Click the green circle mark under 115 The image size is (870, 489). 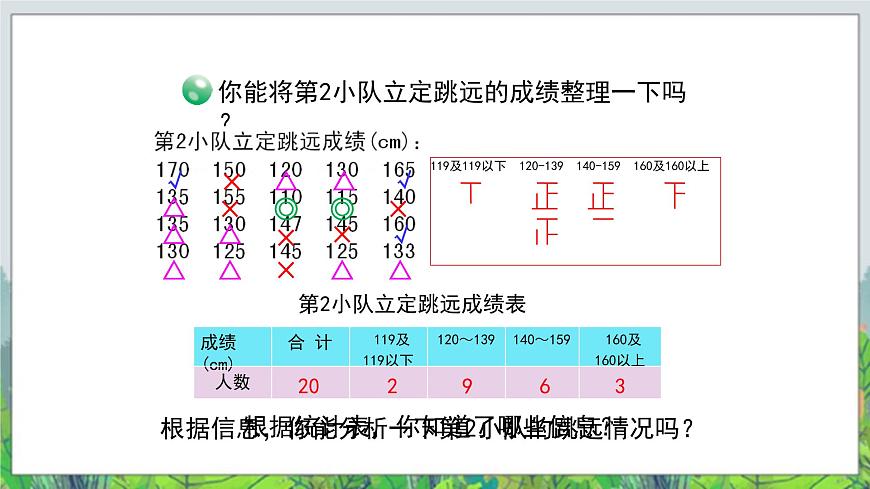pyautogui.click(x=342, y=209)
